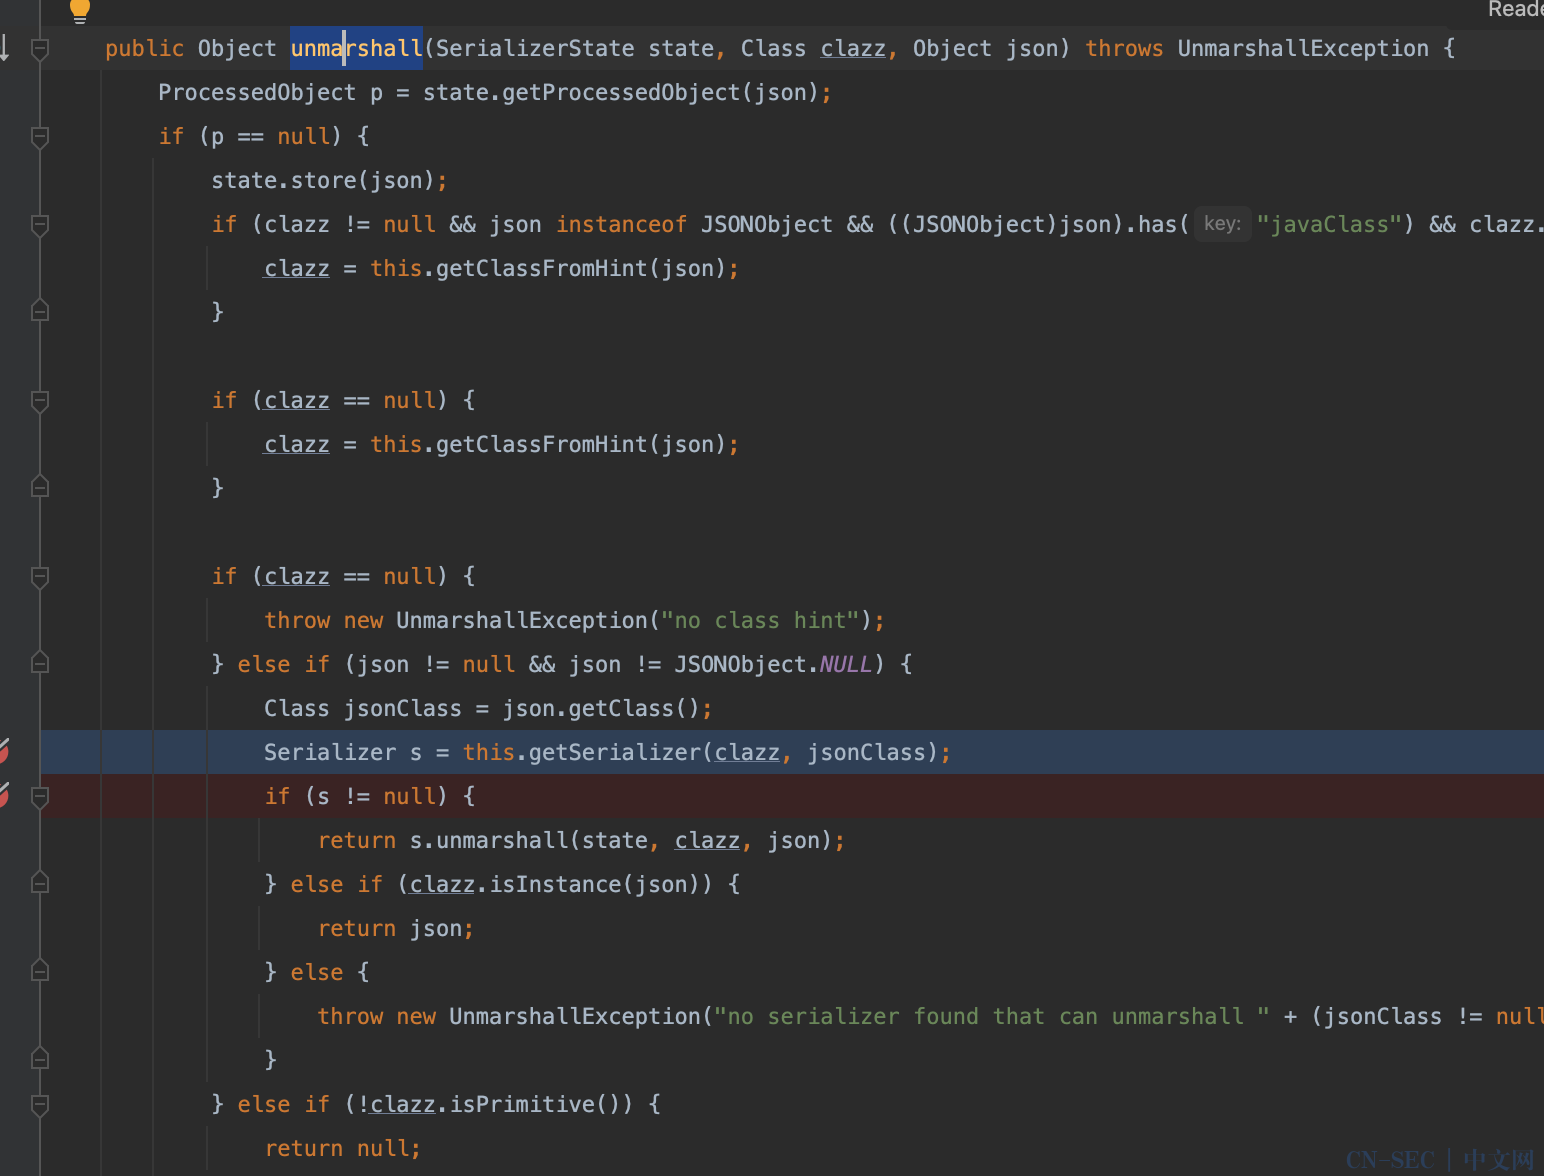Image resolution: width=1544 pixels, height=1176 pixels.
Task: Click 'JSONObject.NULL' constant
Action: pyautogui.click(x=773, y=664)
